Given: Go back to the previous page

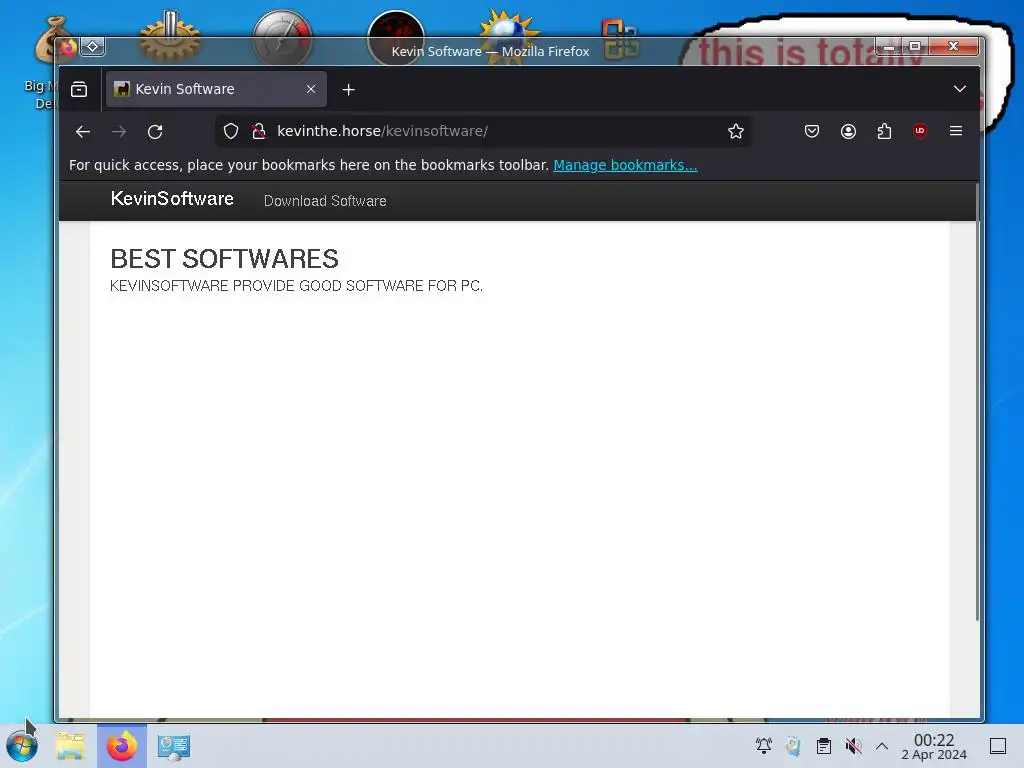Looking at the screenshot, I should 83,132.
